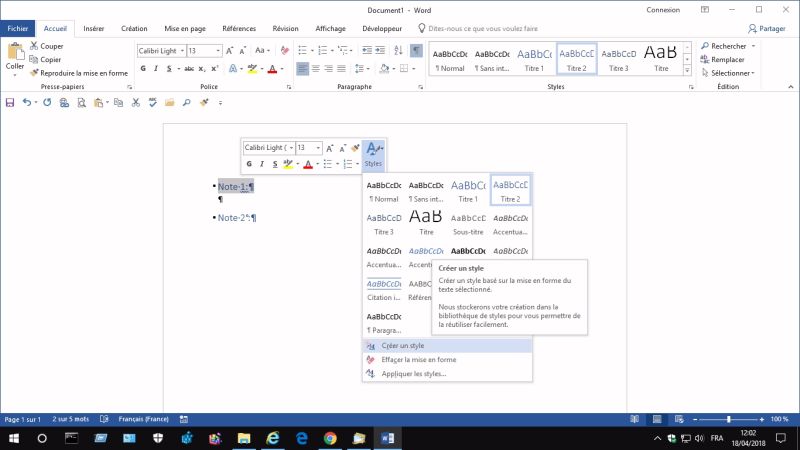Click sort A-Z icon
The width and height of the screenshot is (800, 450).
coord(398,51)
